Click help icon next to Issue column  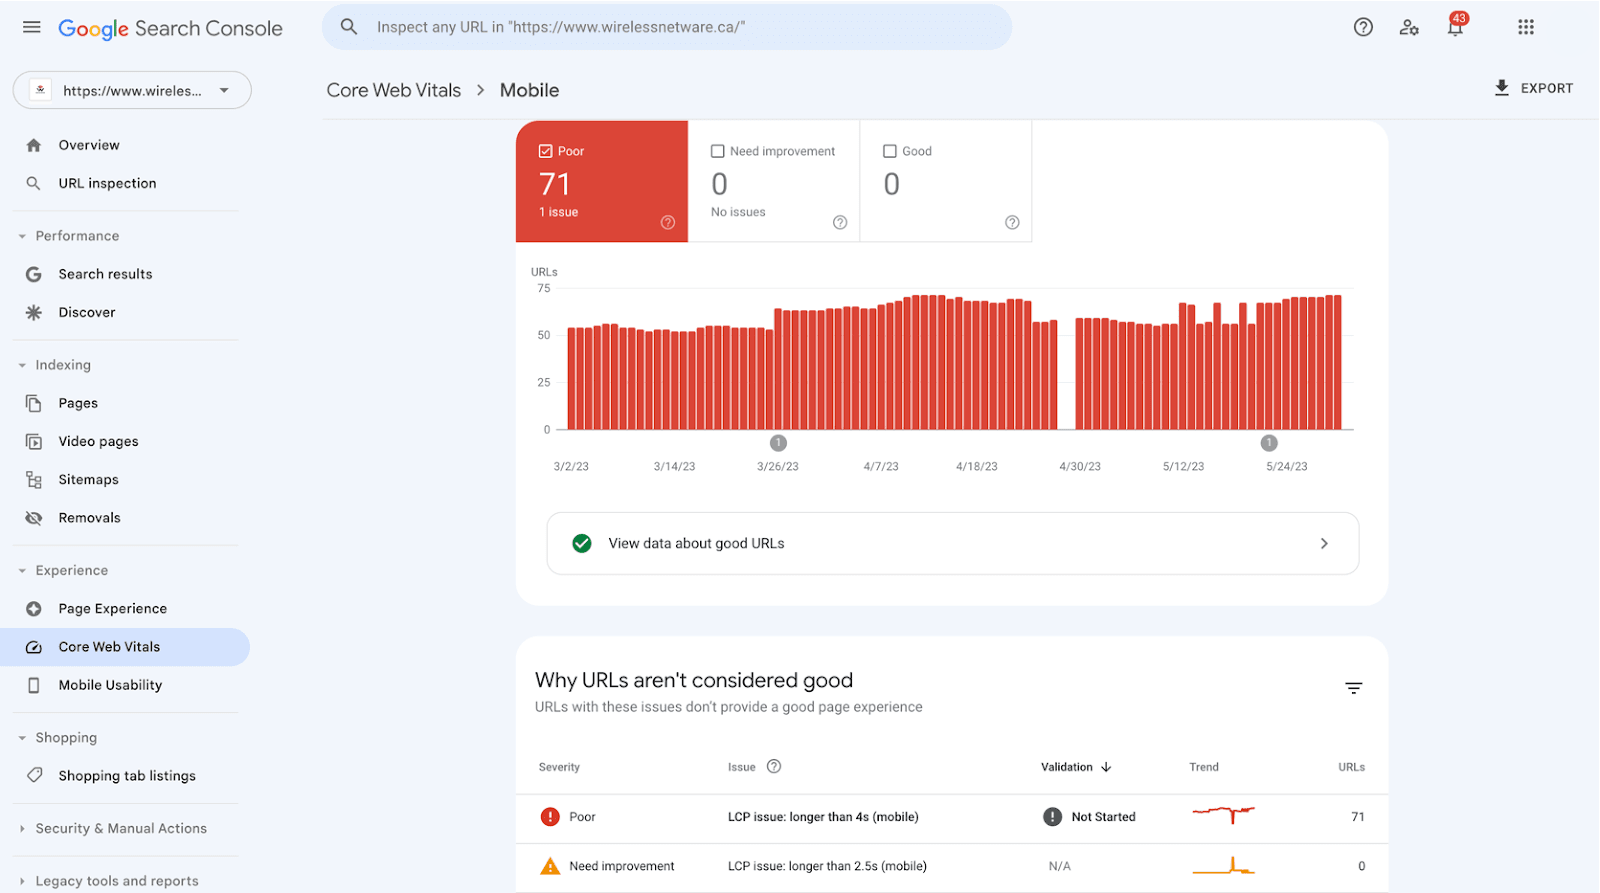773,767
